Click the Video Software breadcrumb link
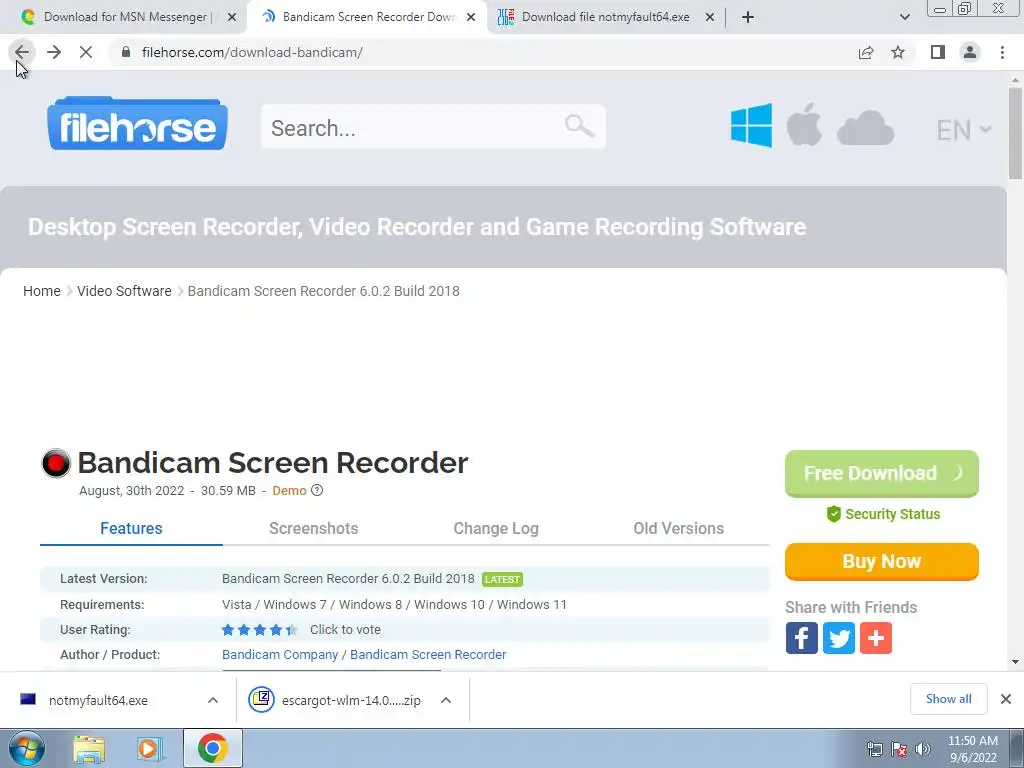The height and width of the screenshot is (768, 1024). (124, 291)
